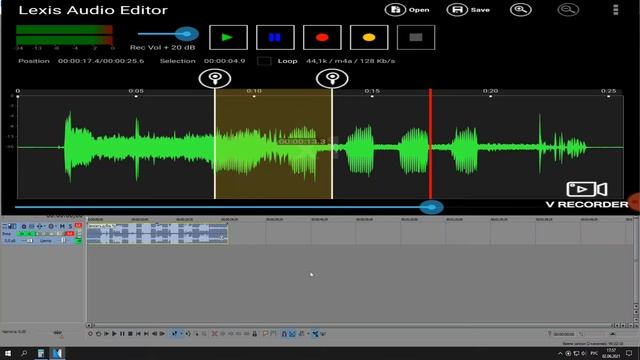The height and width of the screenshot is (360, 640).
Task: Click Record in the bottom transport bar
Action: [91, 334]
